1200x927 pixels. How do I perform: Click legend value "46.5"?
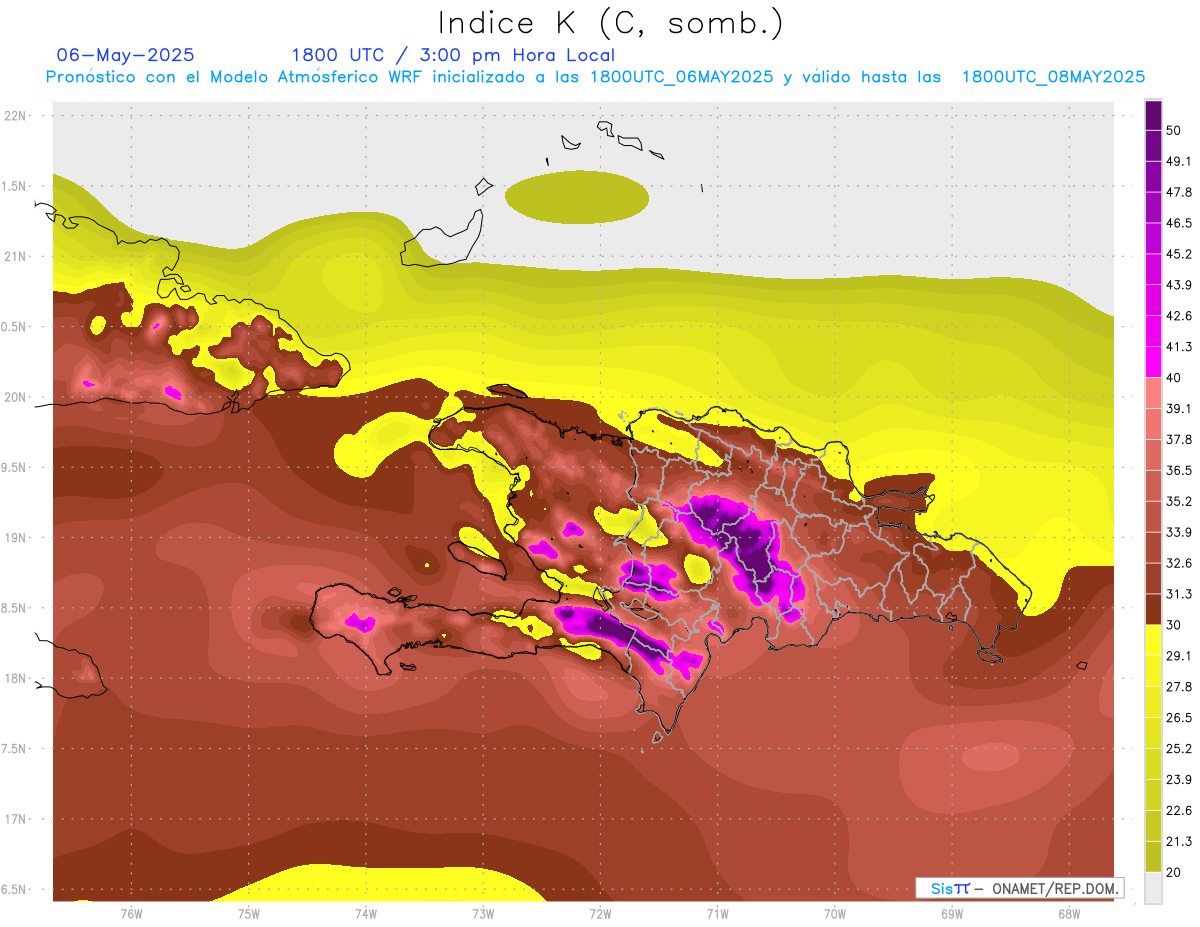tap(1178, 223)
